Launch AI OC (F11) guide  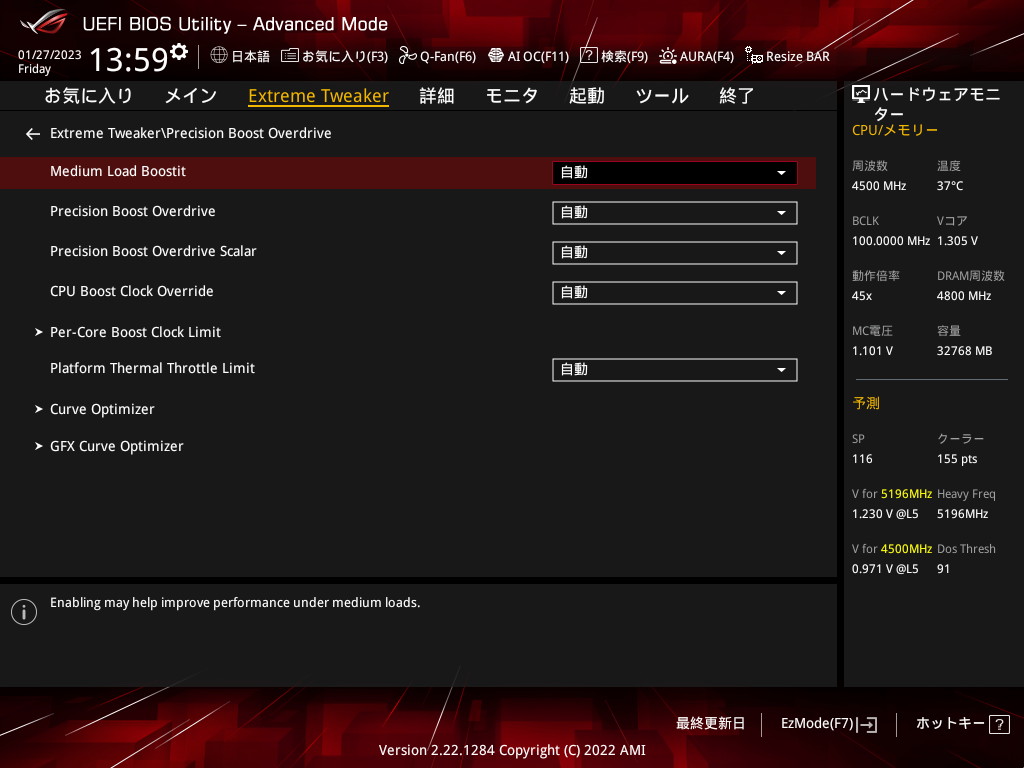pyautogui.click(x=495, y=56)
